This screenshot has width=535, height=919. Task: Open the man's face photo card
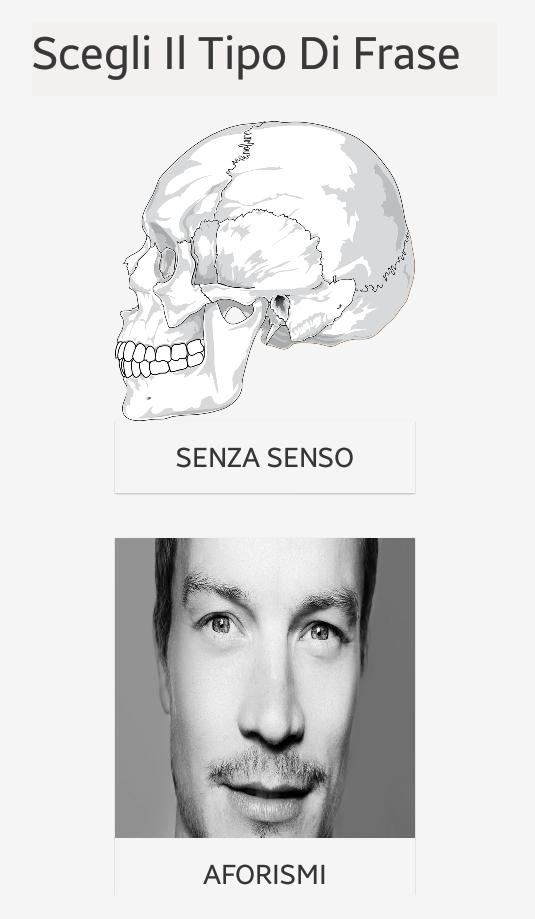(x=265, y=688)
